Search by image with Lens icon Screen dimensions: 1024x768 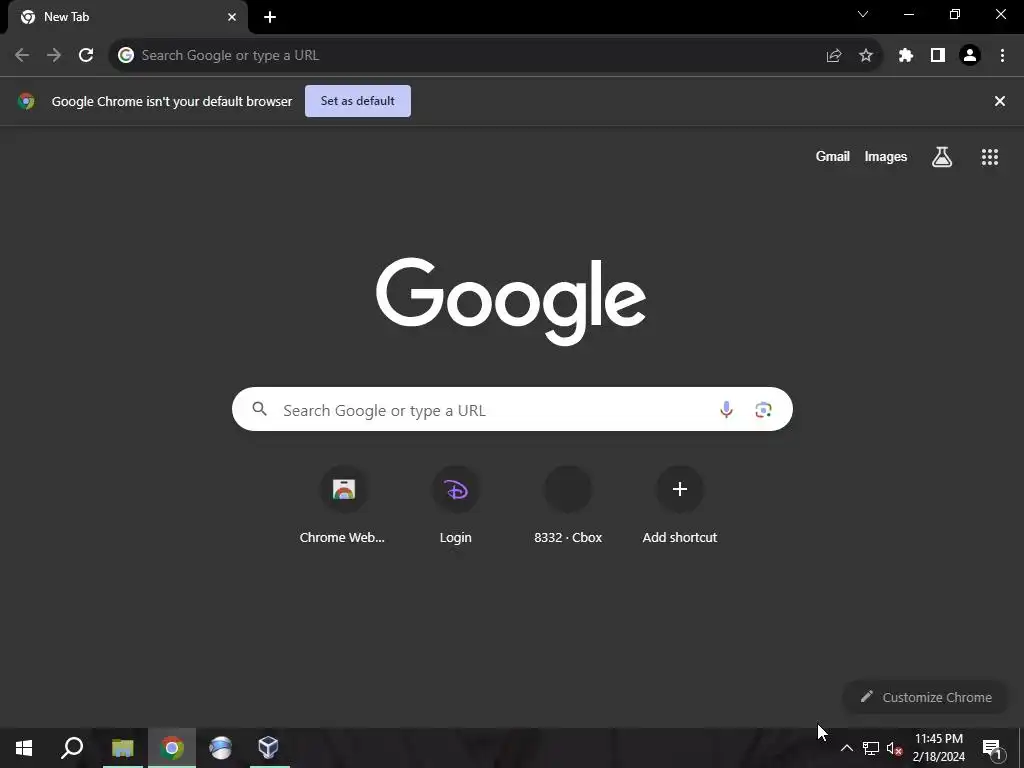[x=763, y=409]
